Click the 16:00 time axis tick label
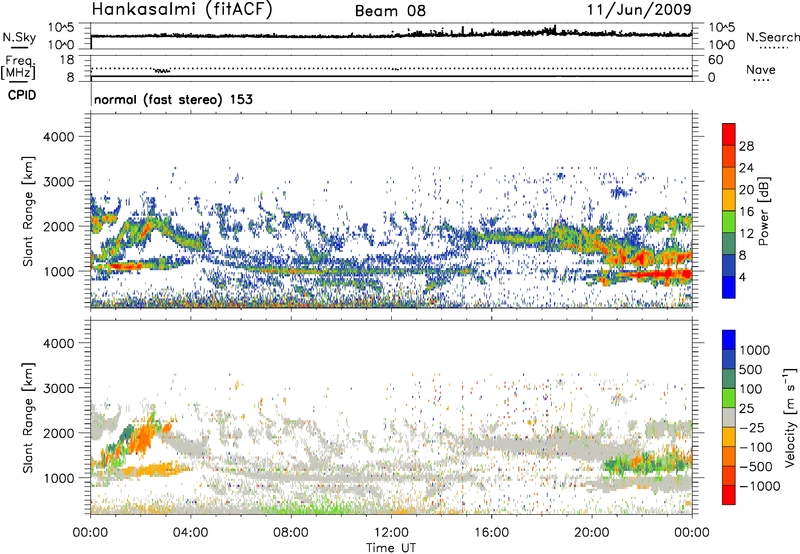Viewport: 800px width, 554px height. (491, 533)
